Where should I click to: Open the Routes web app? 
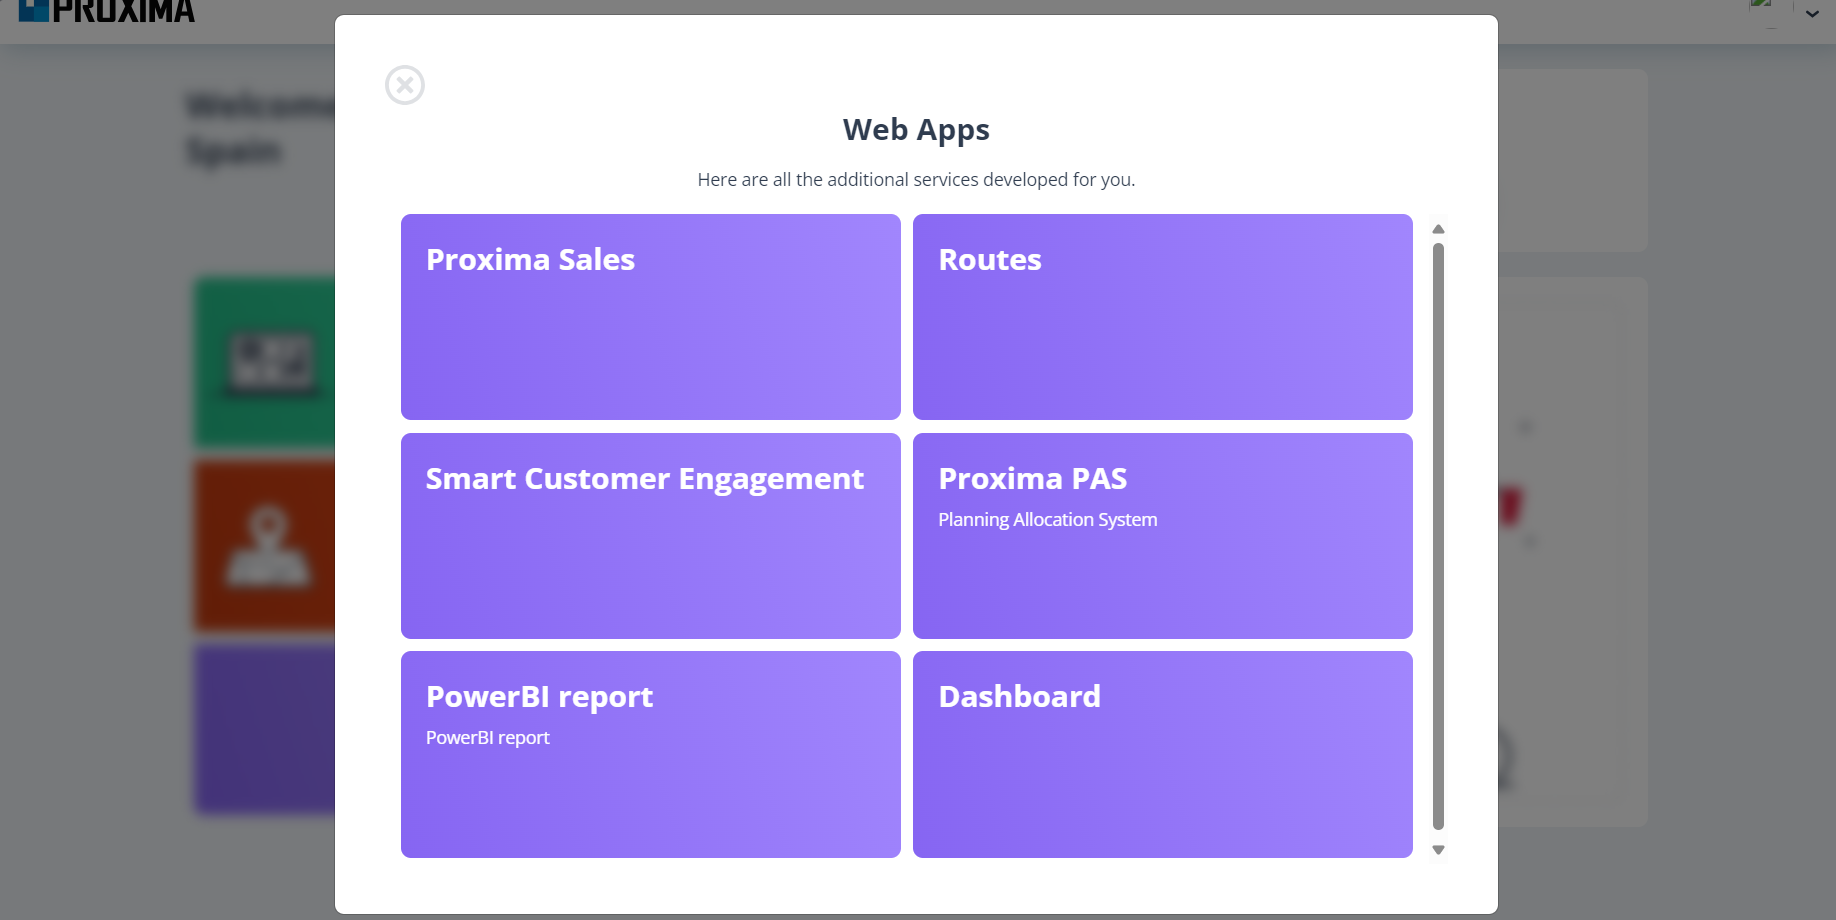[x=1162, y=317]
